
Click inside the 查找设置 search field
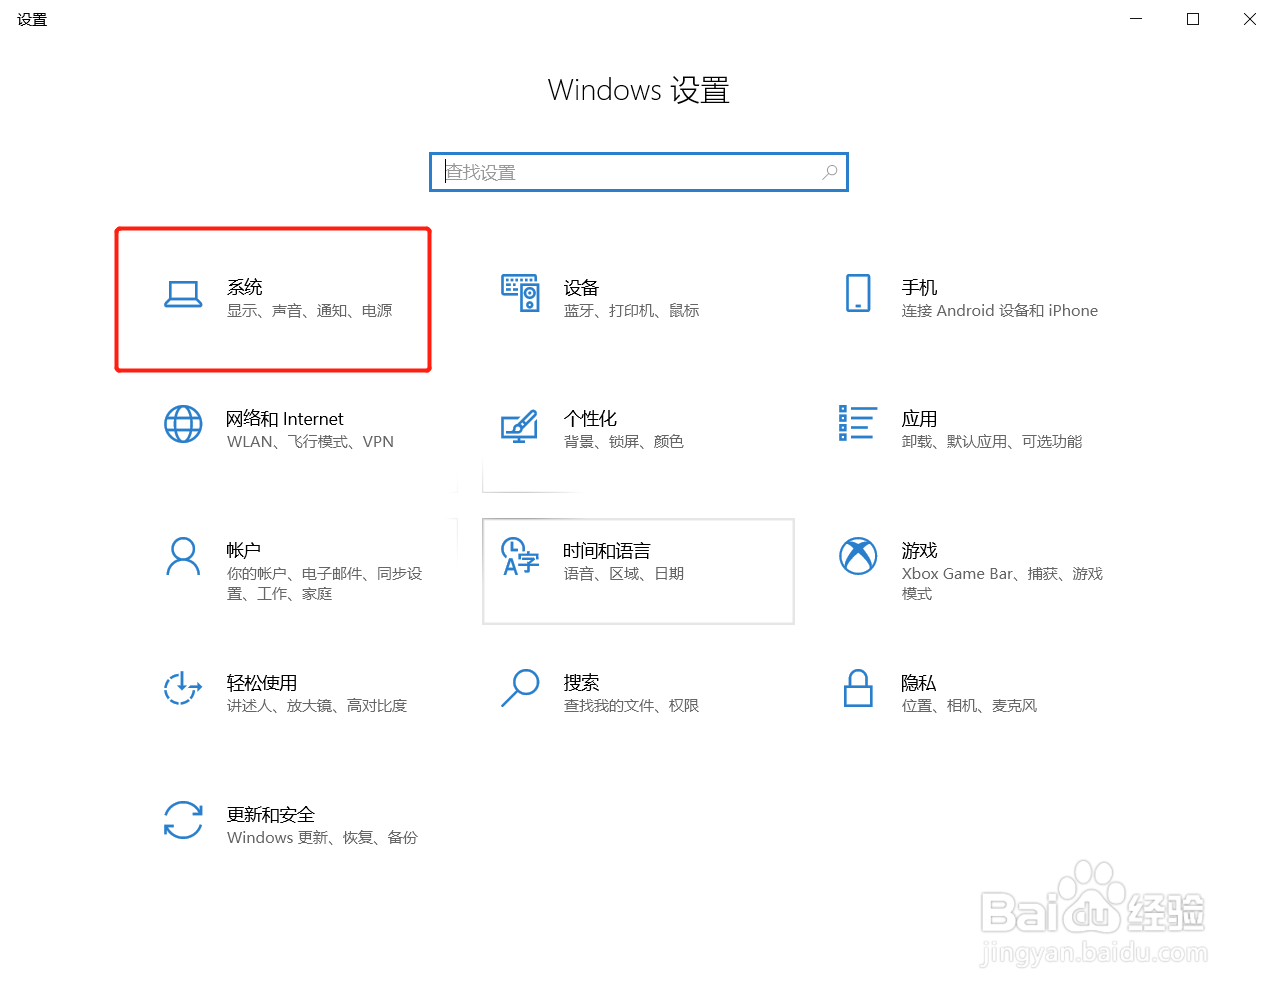click(x=620, y=172)
